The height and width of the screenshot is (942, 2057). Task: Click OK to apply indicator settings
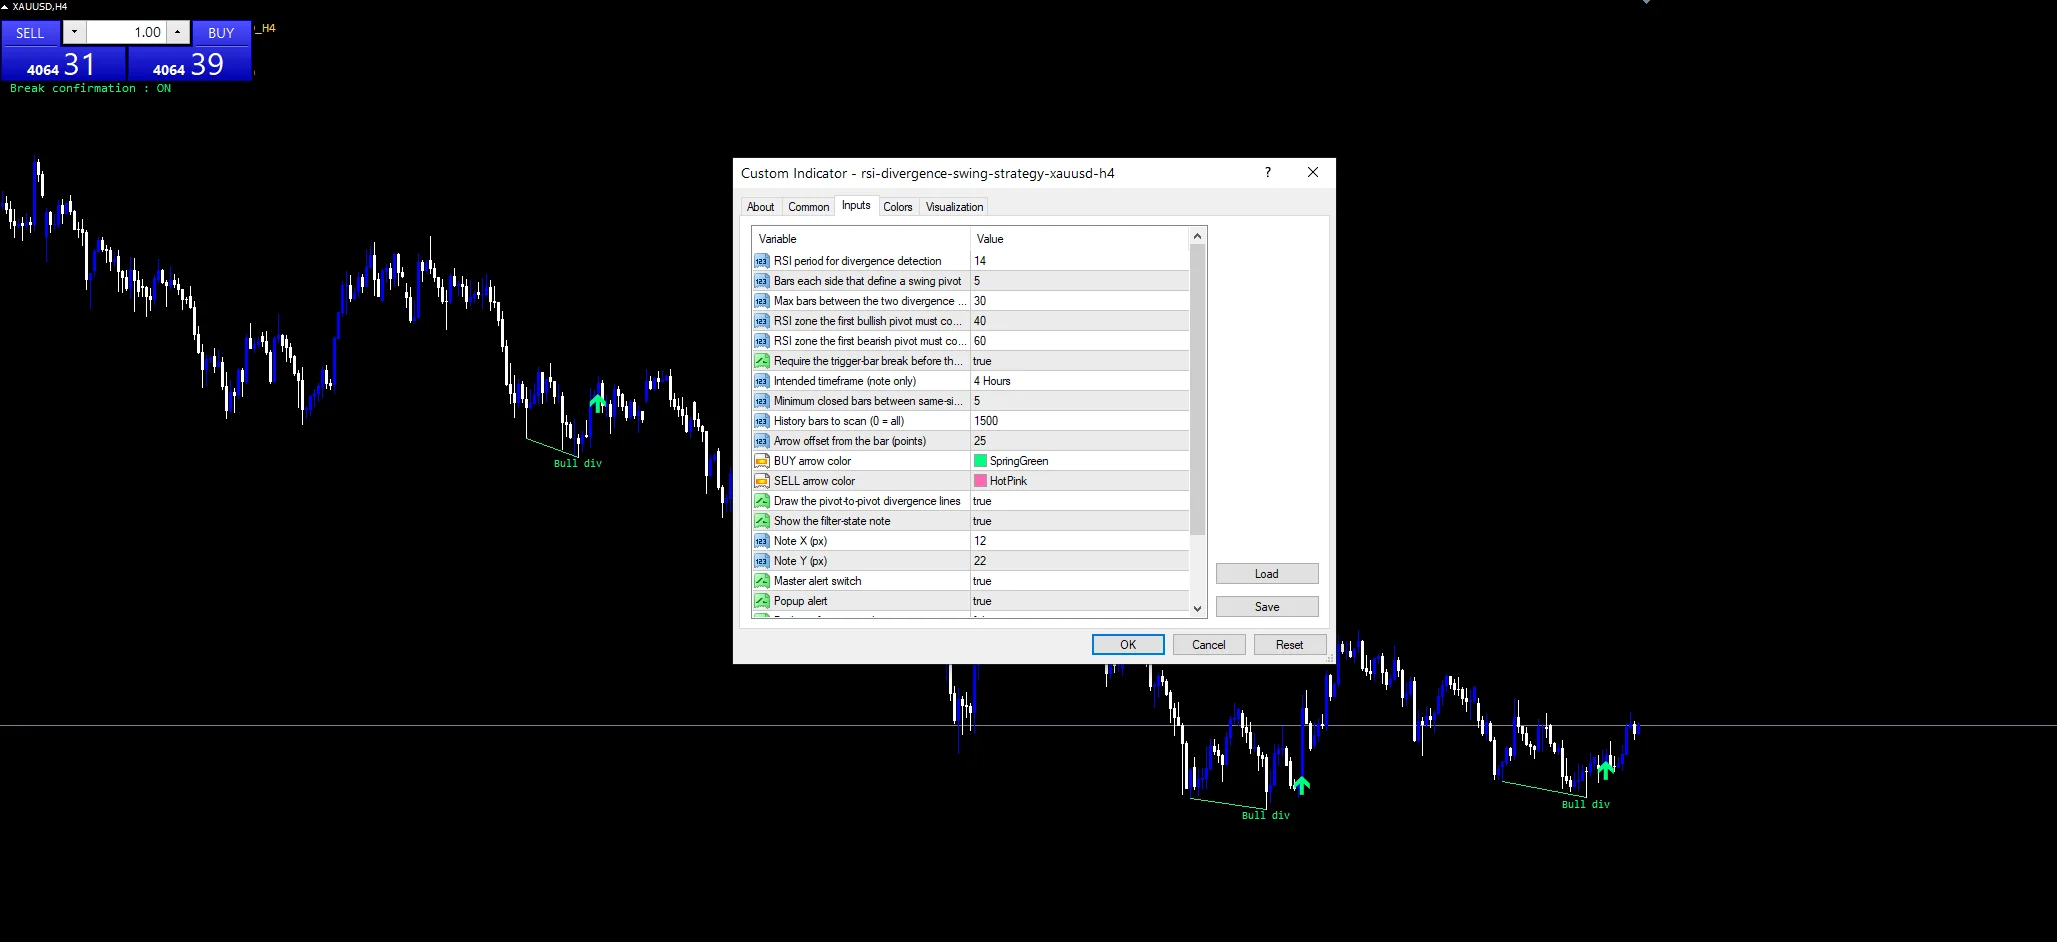pyautogui.click(x=1128, y=645)
